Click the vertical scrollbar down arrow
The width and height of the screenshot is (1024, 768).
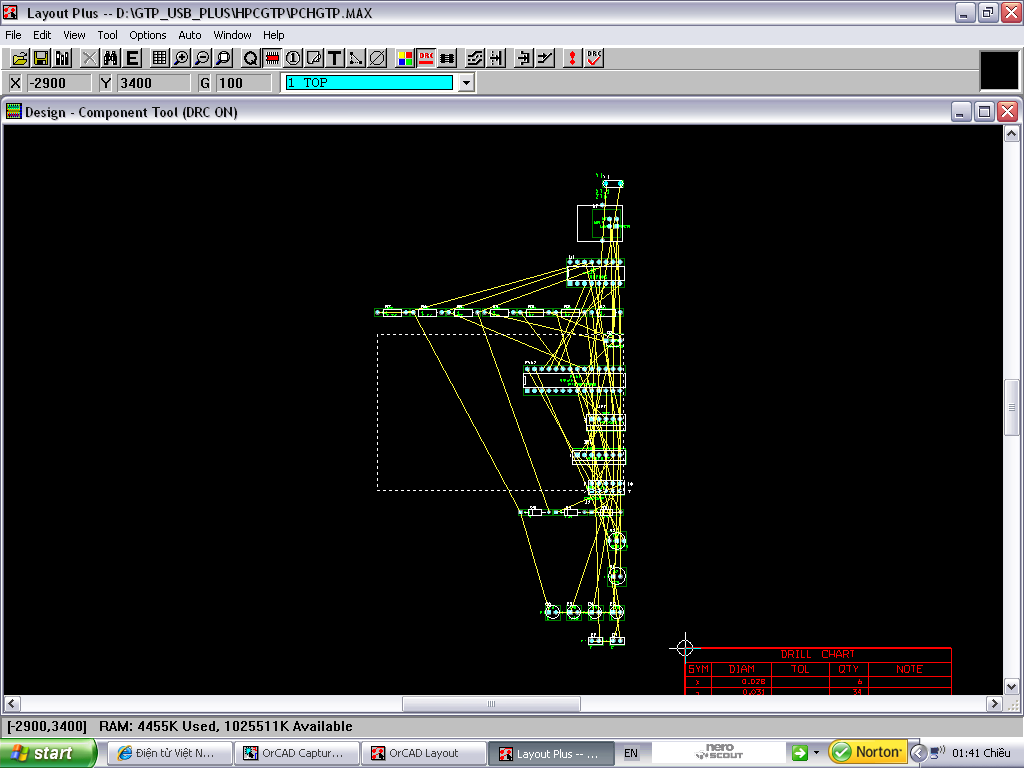coord(1011,686)
